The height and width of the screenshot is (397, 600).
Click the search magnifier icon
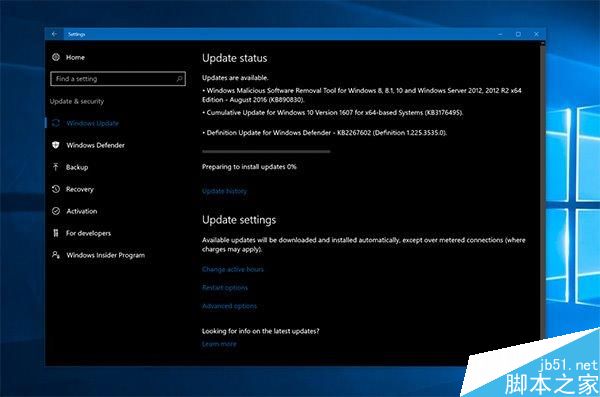(x=179, y=79)
